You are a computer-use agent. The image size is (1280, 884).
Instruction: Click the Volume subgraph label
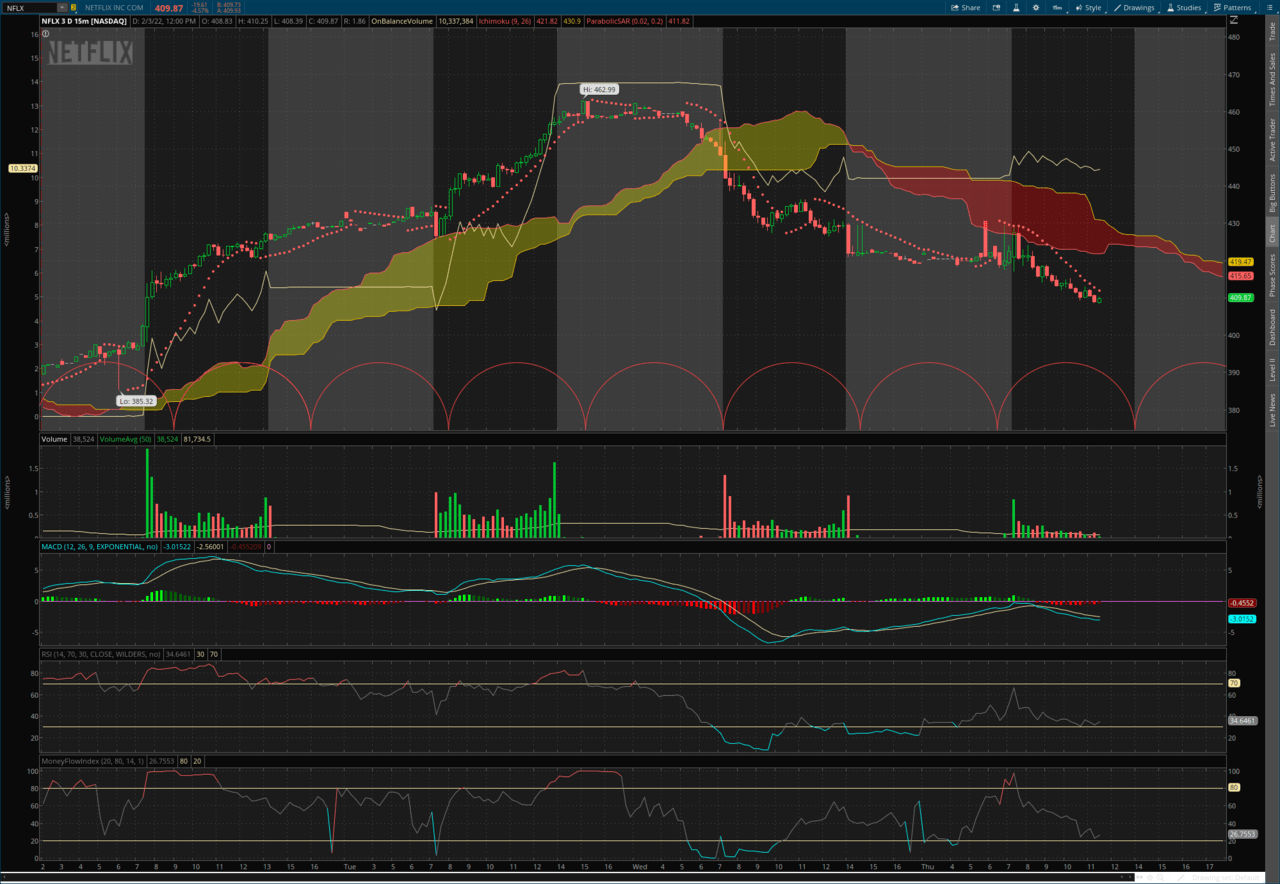[53, 438]
